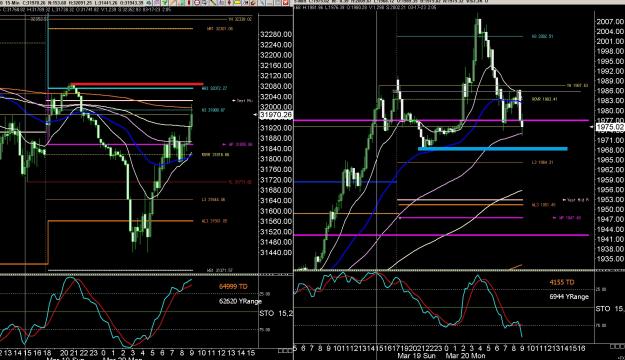Click the red circle no-entry icon

[x=197, y=2]
